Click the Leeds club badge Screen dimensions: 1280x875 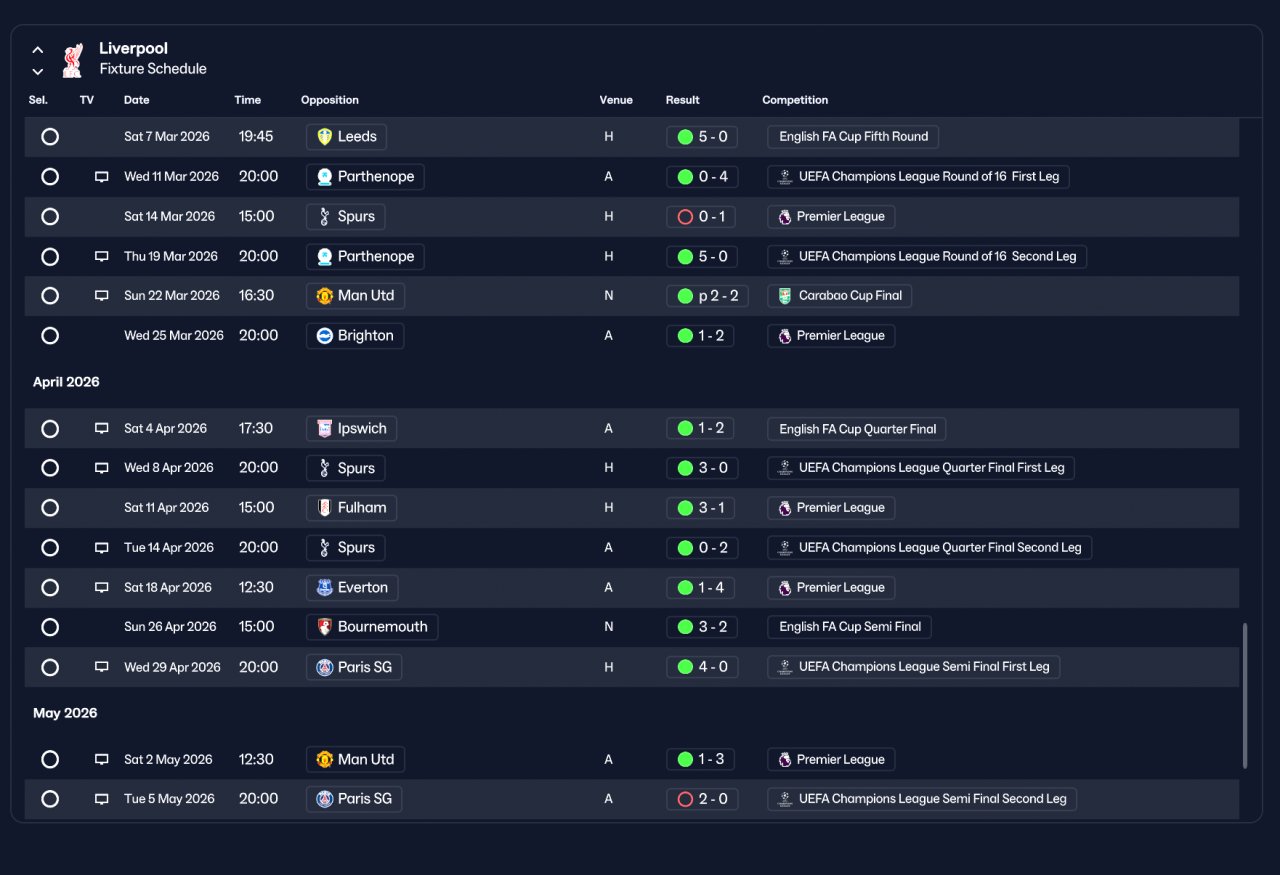point(324,137)
